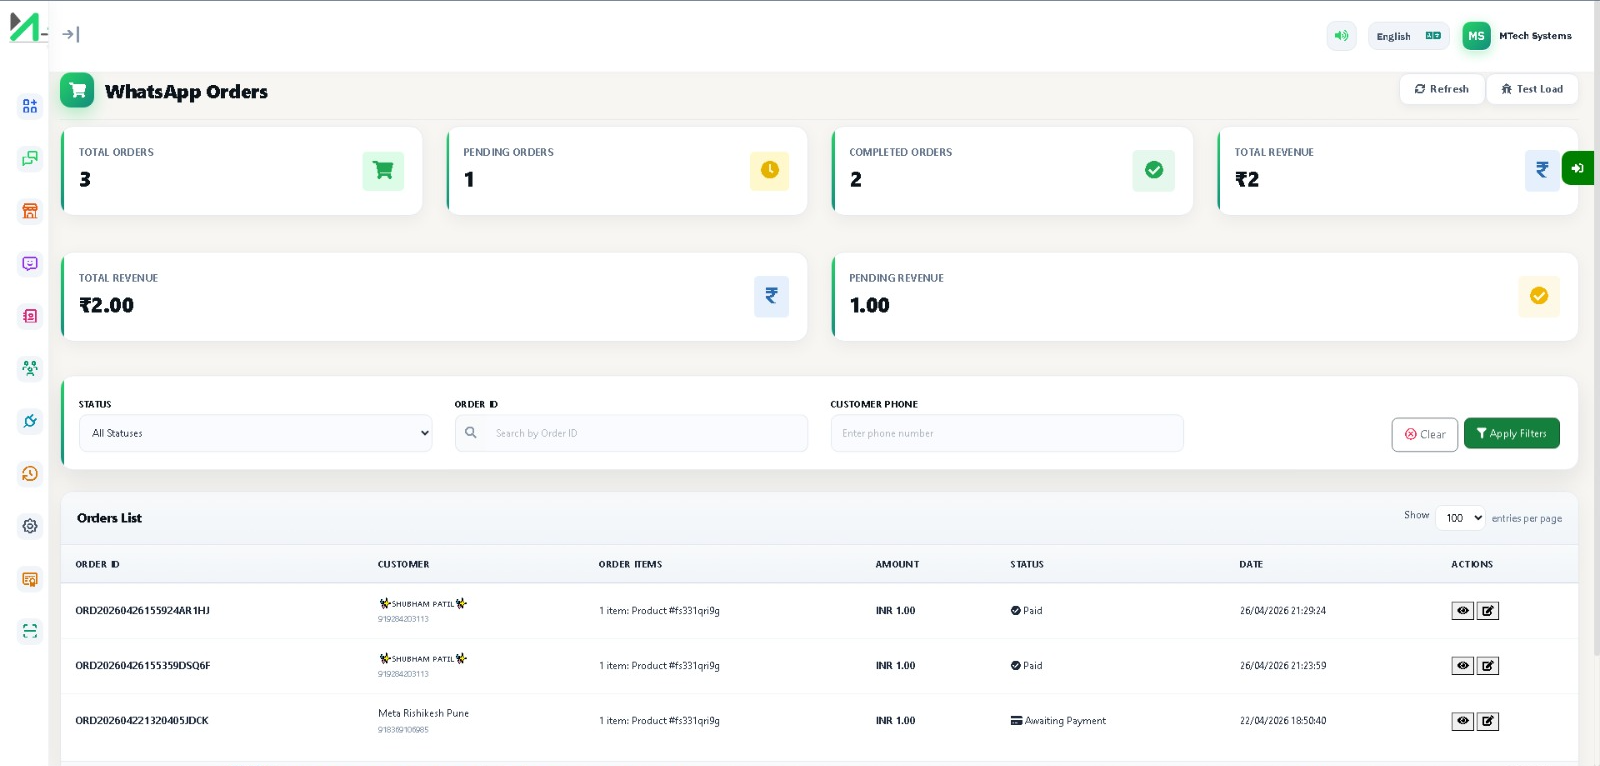Screen dimensions: 1600x766
Task: Open the orange store icon in sidebar
Action: pyautogui.click(x=30, y=211)
